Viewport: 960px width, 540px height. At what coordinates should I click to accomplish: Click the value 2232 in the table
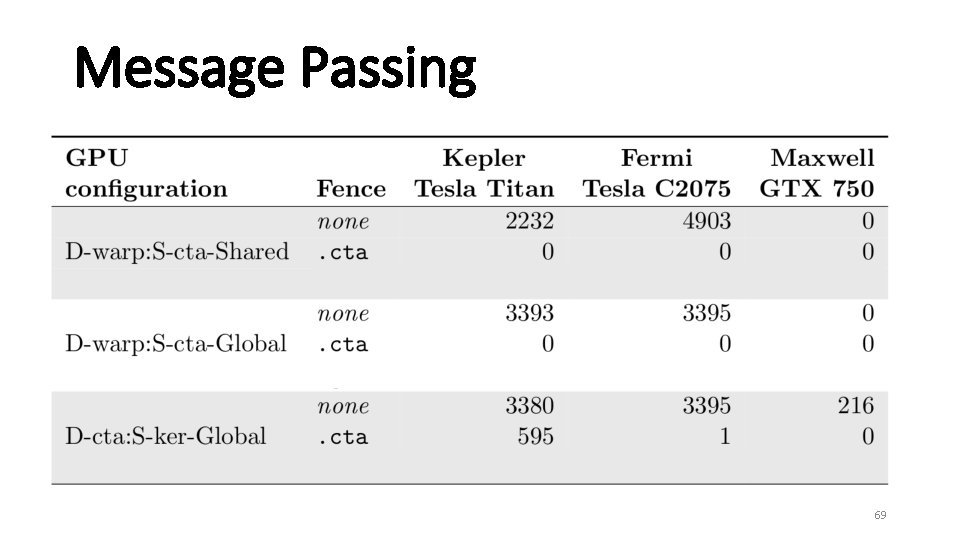[529, 221]
